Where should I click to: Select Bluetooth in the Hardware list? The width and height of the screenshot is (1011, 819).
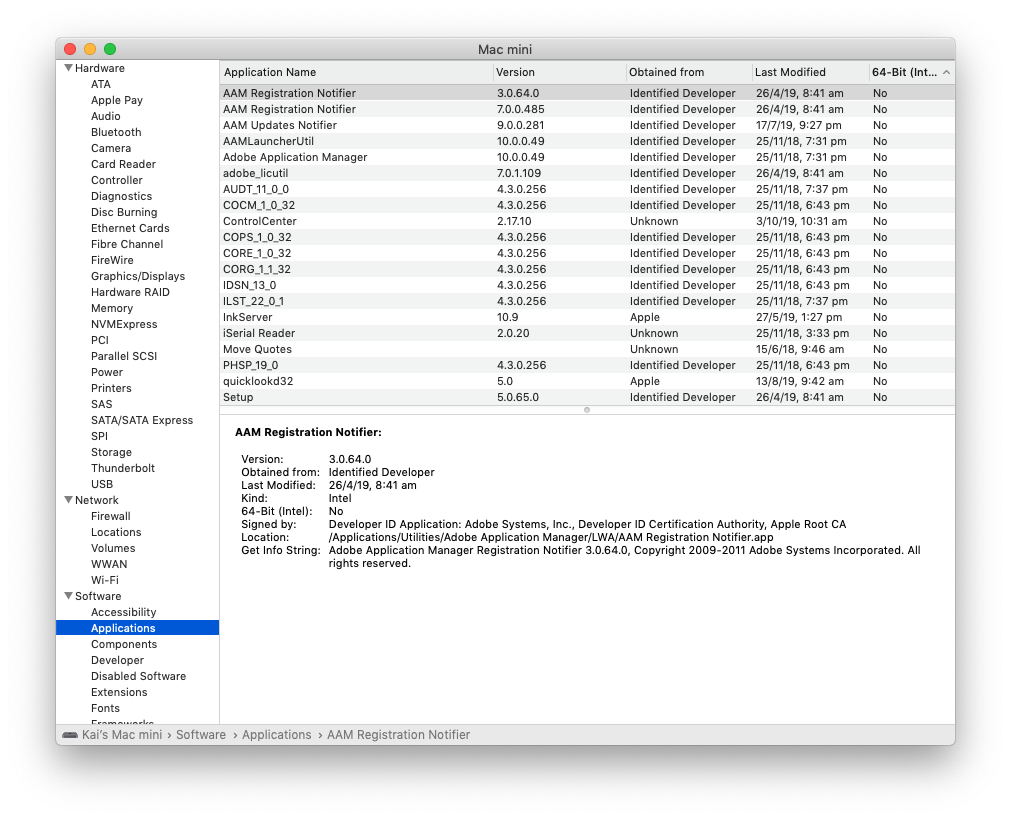[116, 132]
